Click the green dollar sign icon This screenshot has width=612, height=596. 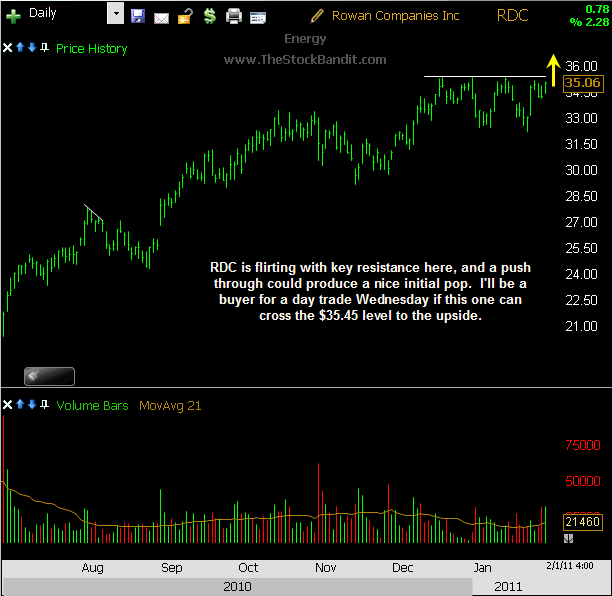[x=208, y=16]
